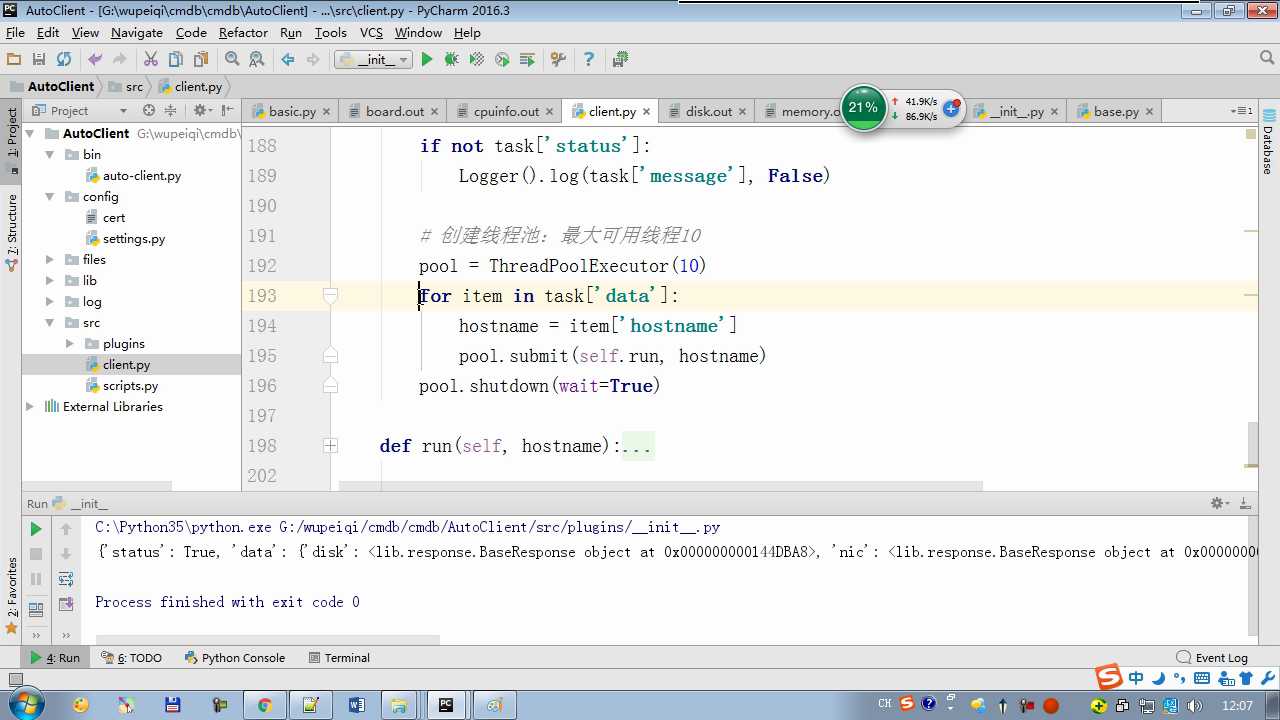This screenshot has height=720, width=1280.
Task: Open the Refactor menu
Action: point(243,32)
